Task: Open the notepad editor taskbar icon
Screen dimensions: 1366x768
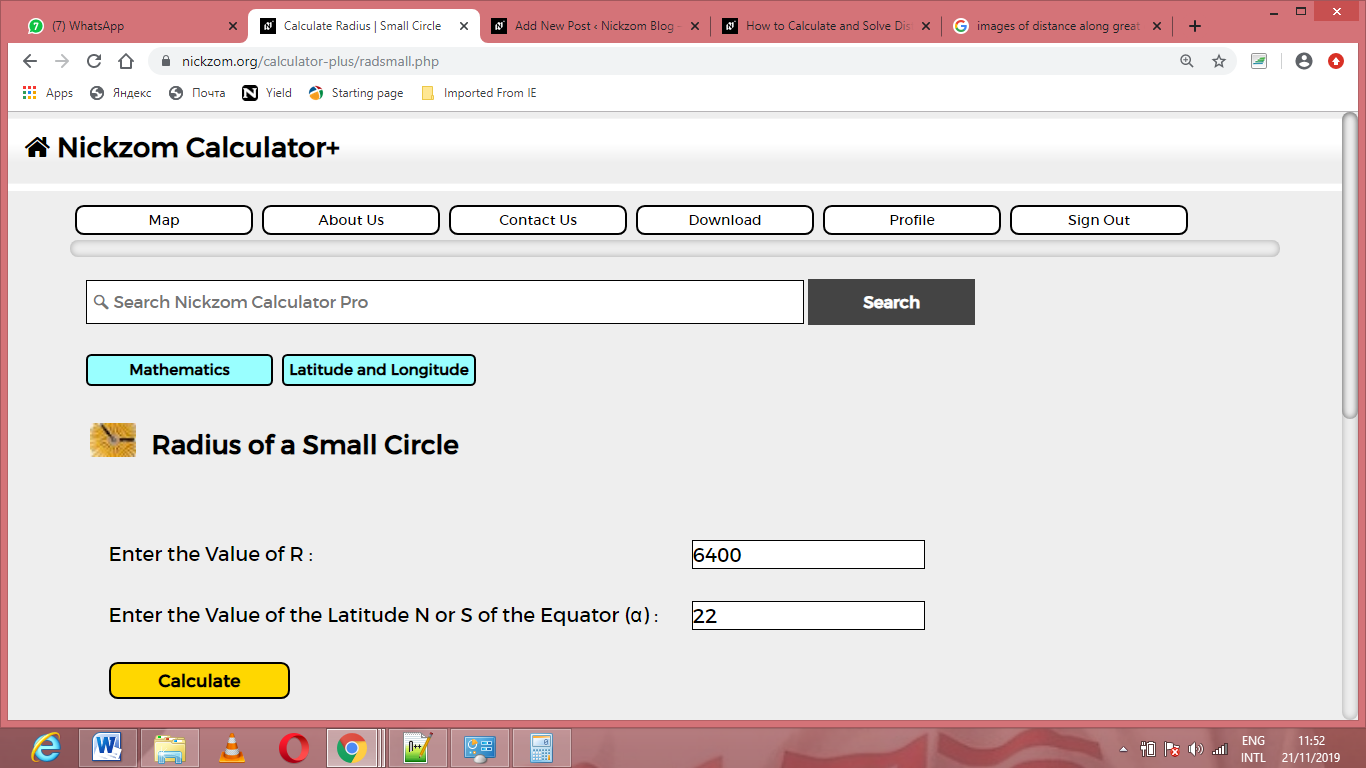Action: click(418, 747)
